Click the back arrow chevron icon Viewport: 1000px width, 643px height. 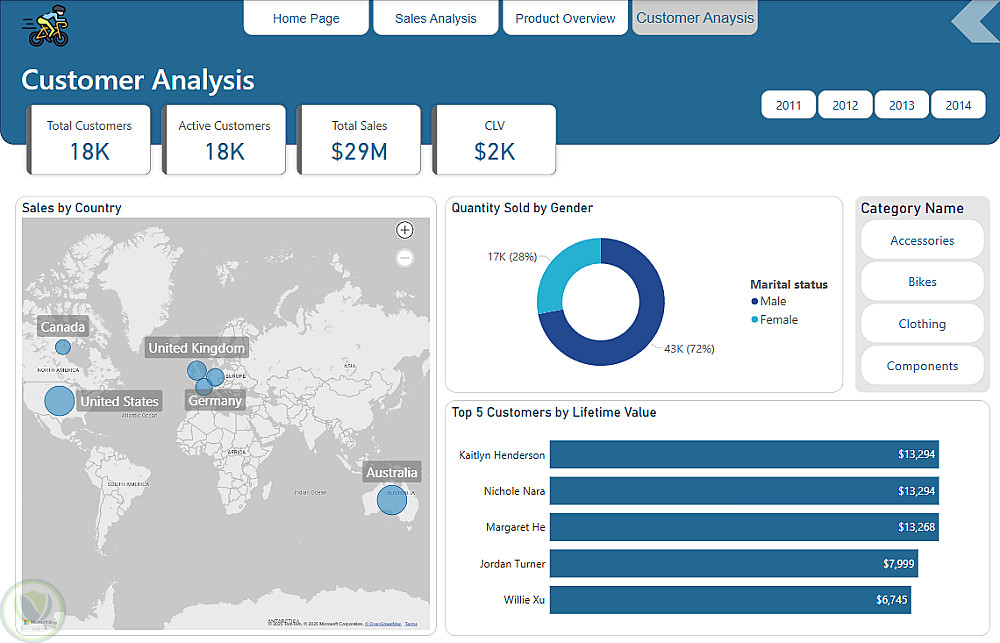[973, 22]
